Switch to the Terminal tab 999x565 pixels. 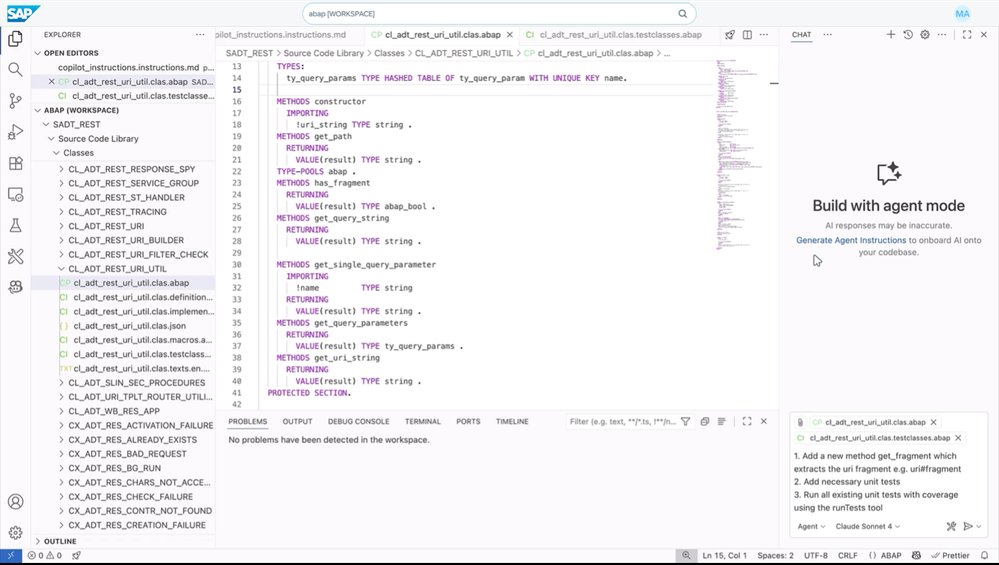tap(422, 422)
